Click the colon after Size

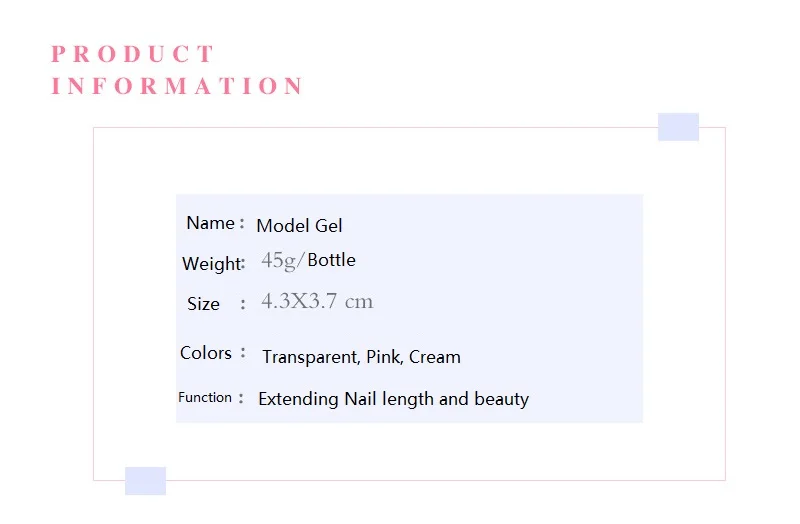tap(243, 304)
